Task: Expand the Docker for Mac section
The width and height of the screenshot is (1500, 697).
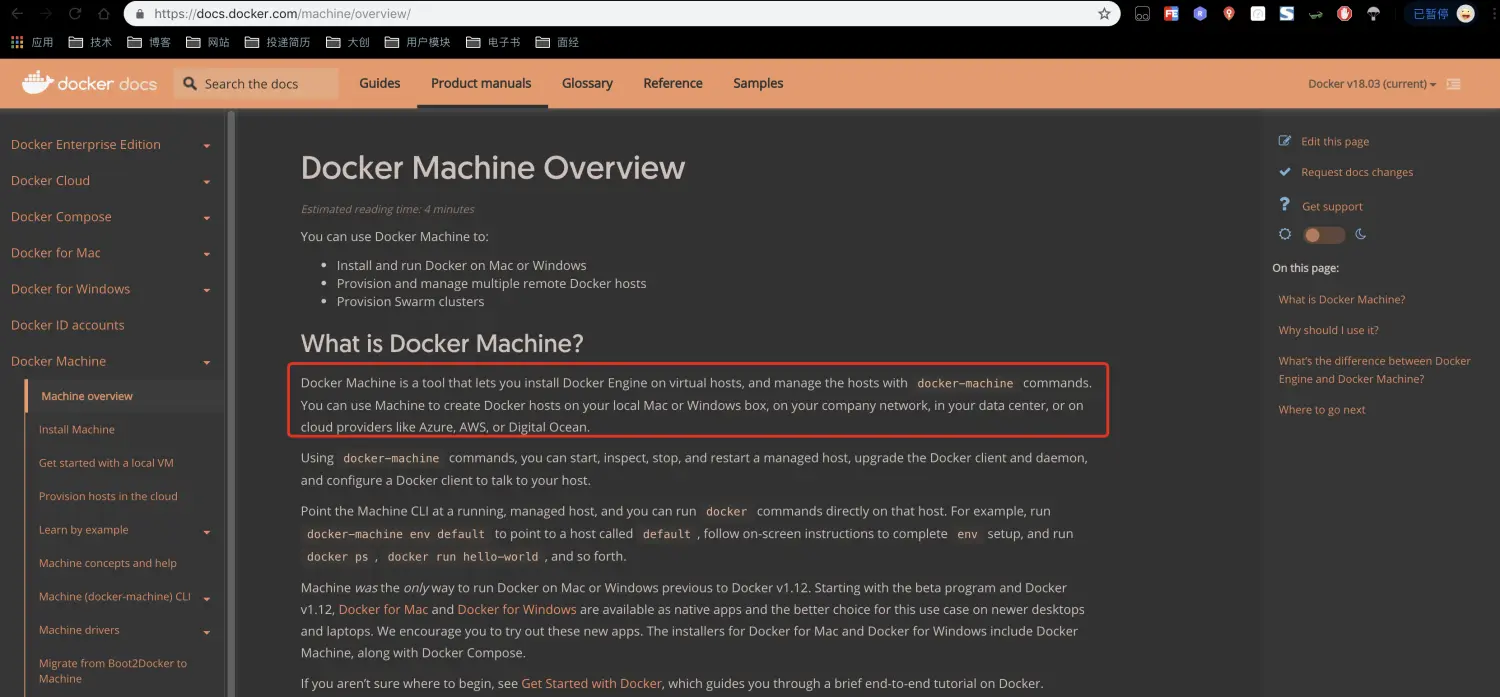Action: coord(207,254)
